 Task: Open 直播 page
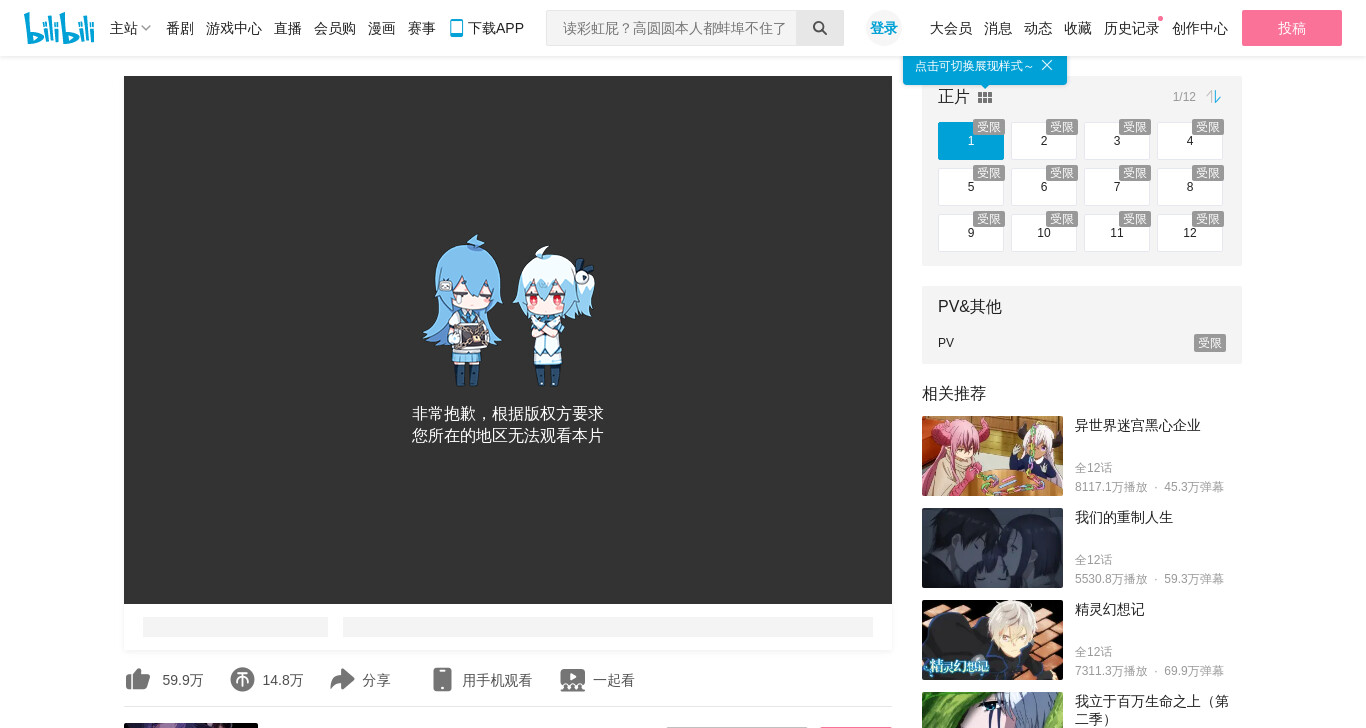pos(288,28)
